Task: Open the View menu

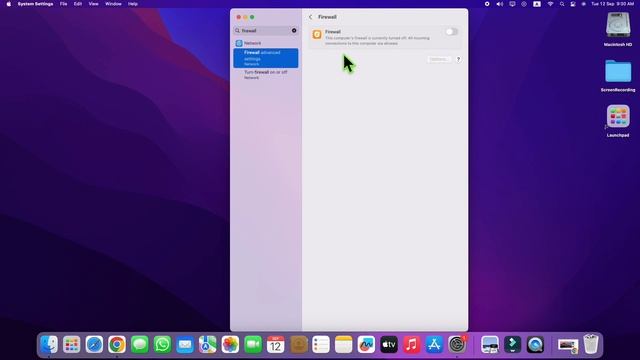Action: tap(93, 4)
